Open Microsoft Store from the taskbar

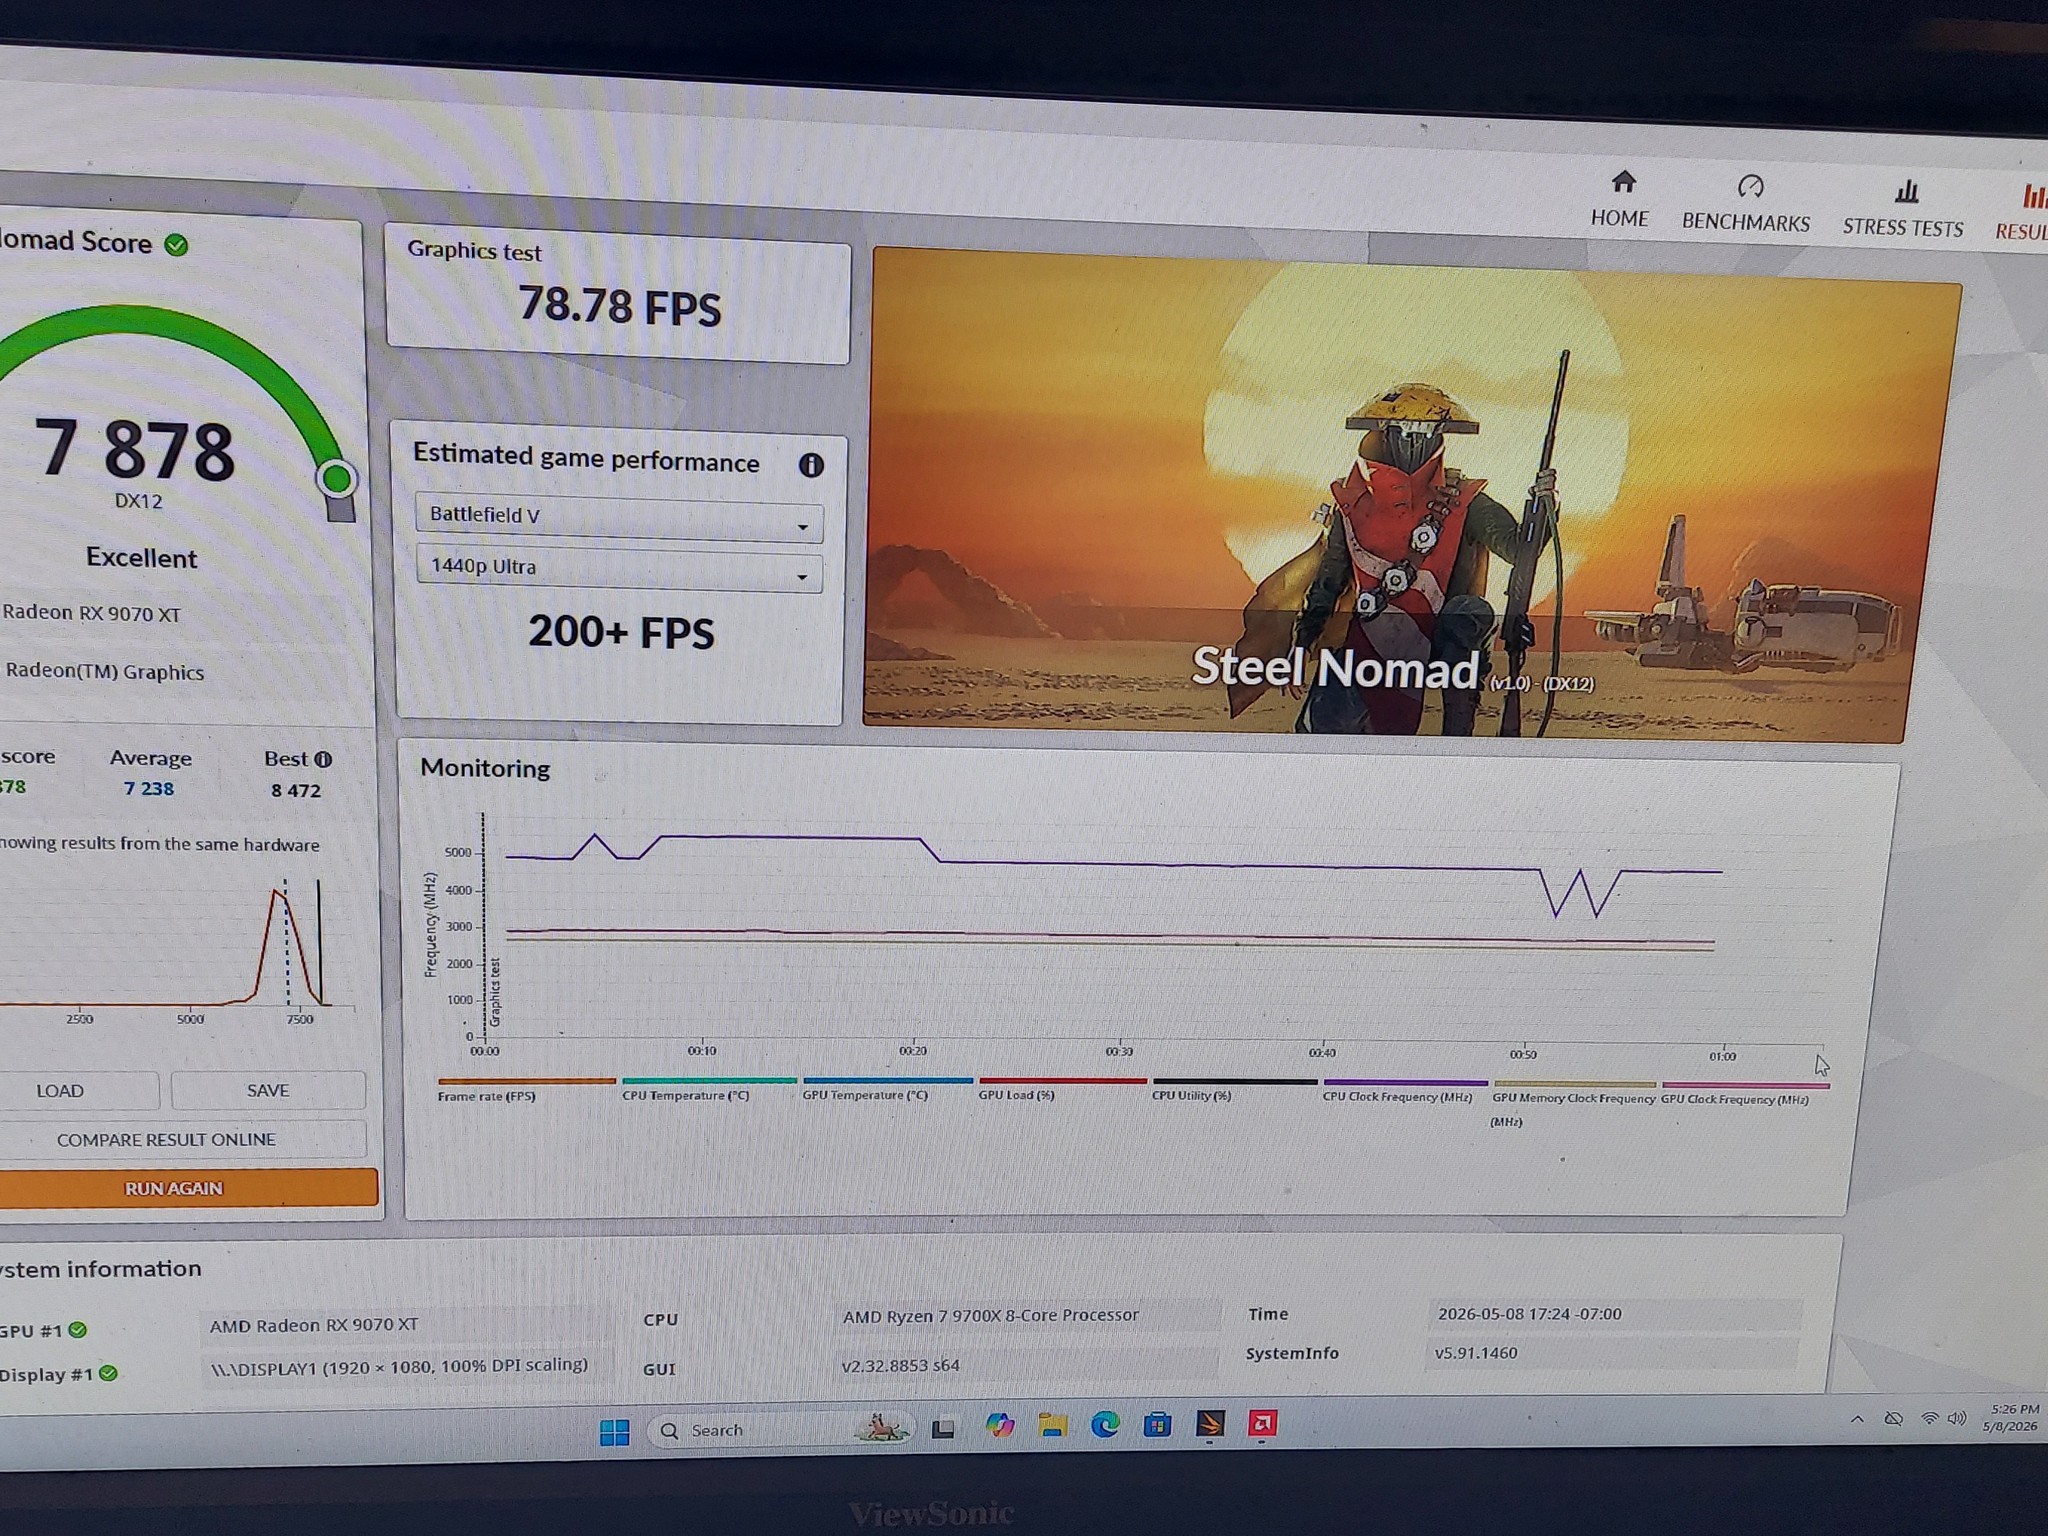(1158, 1424)
